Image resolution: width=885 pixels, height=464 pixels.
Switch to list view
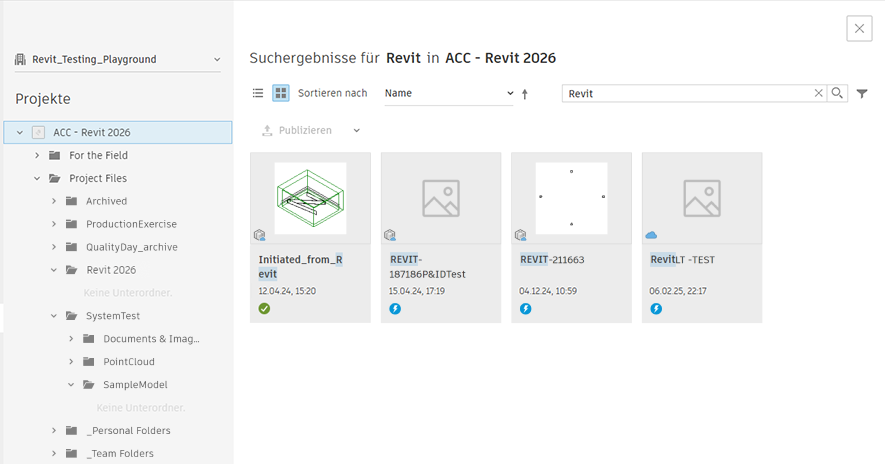click(258, 93)
